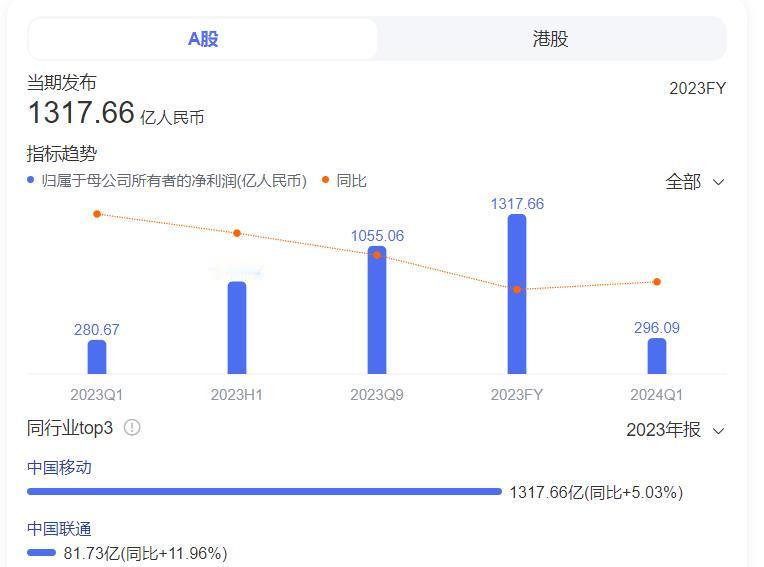This screenshot has height=567, width=764.
Task: Select the 2023H1 bar in the chart
Action: (x=237, y=328)
